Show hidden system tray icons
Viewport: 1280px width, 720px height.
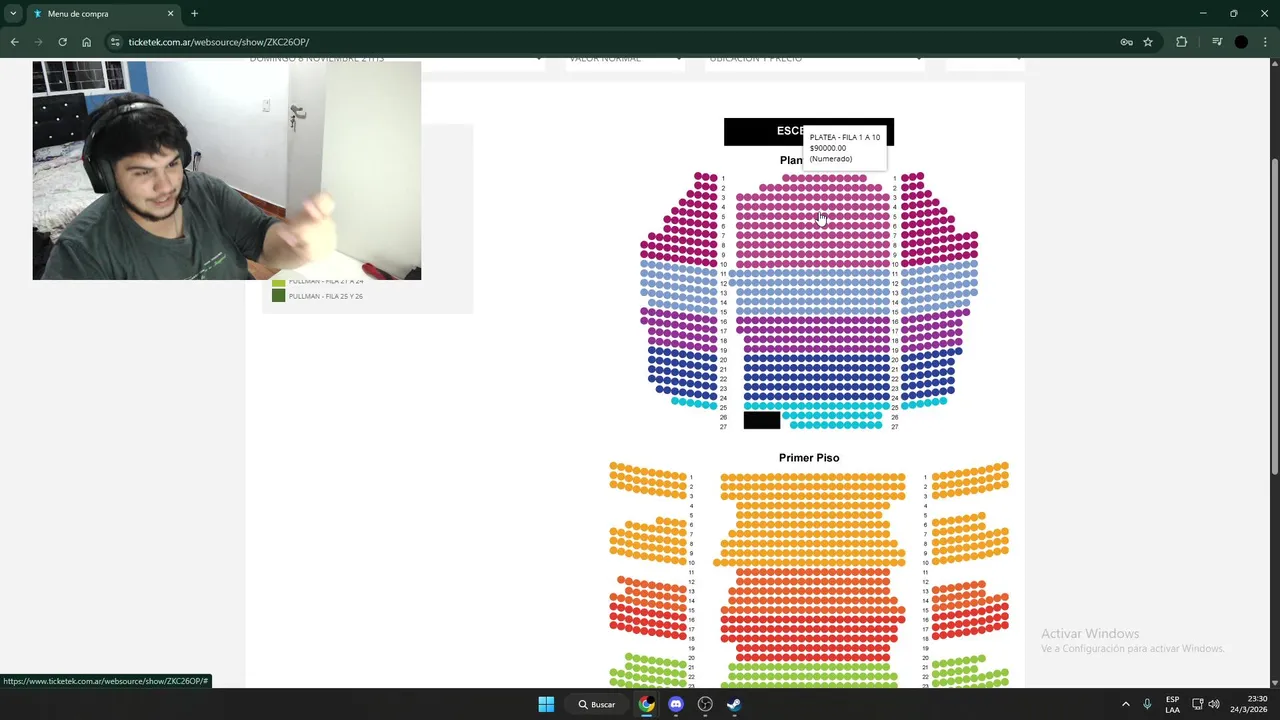tap(1125, 704)
